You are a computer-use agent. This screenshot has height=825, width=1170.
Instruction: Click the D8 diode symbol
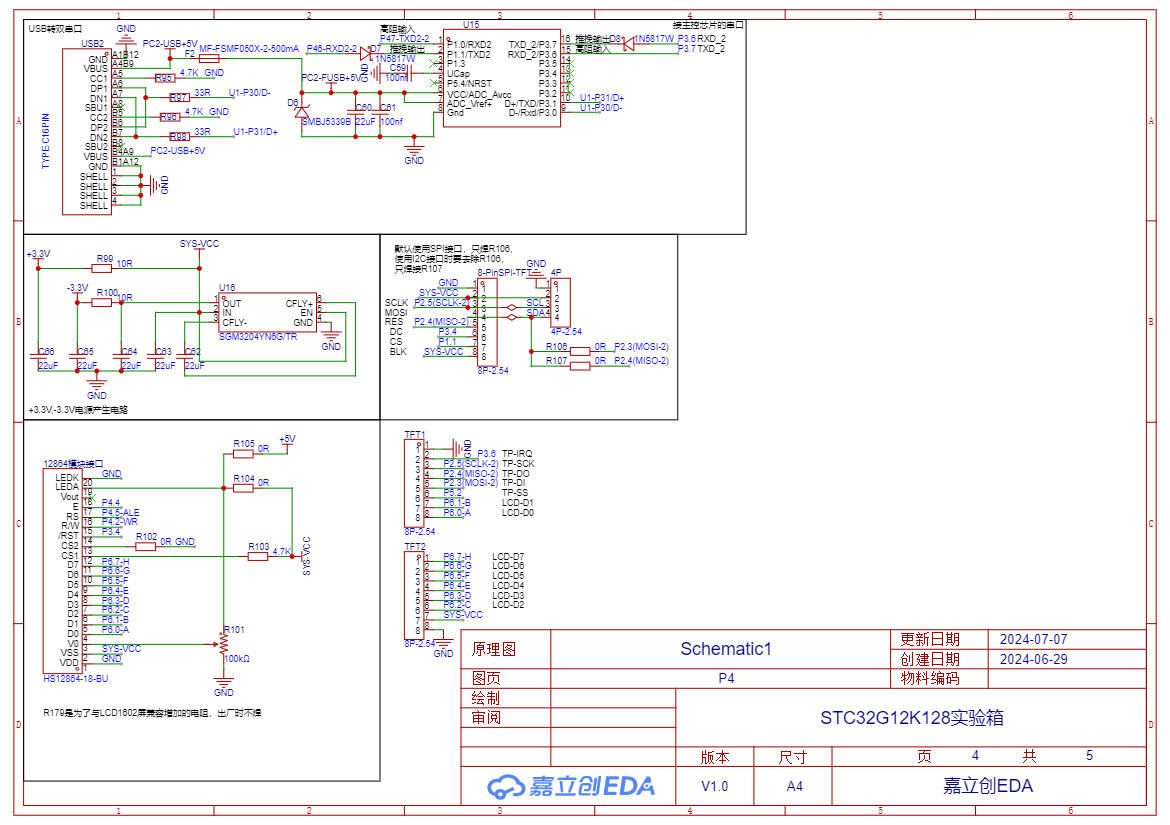(628, 43)
